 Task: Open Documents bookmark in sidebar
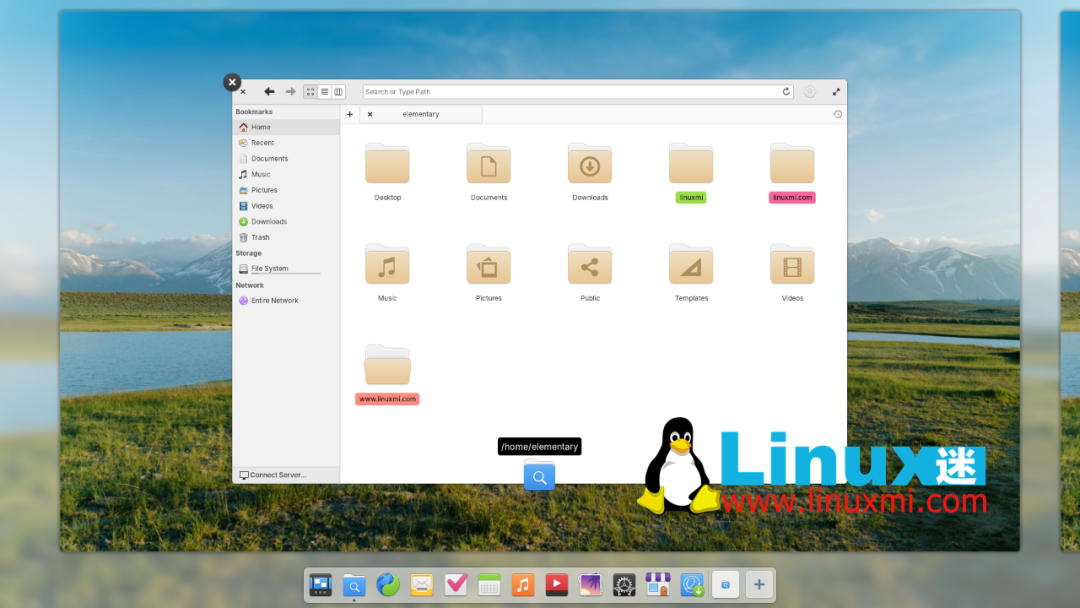coord(286,159)
